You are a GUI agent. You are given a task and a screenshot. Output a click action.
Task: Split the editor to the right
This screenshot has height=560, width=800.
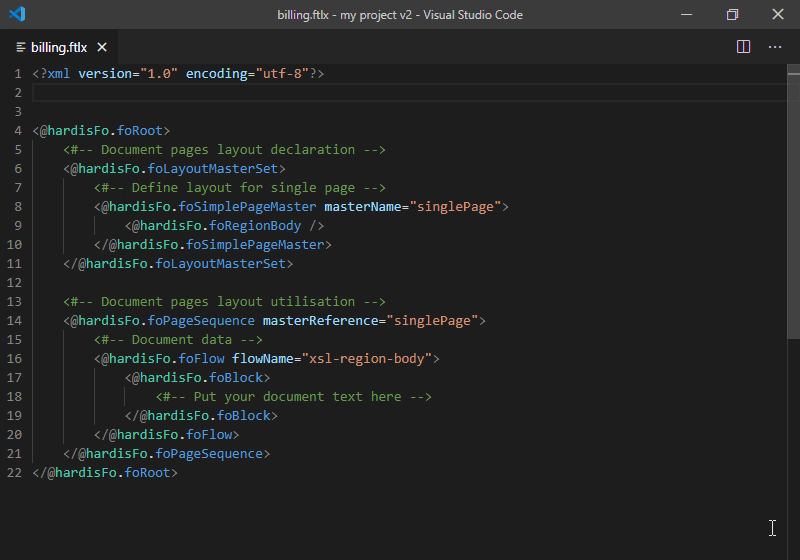[x=743, y=47]
